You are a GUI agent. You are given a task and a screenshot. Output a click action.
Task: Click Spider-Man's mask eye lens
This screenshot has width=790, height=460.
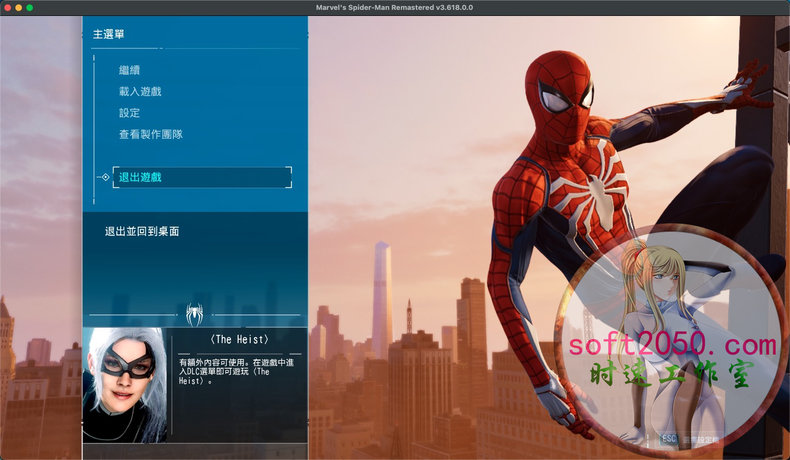click(553, 97)
